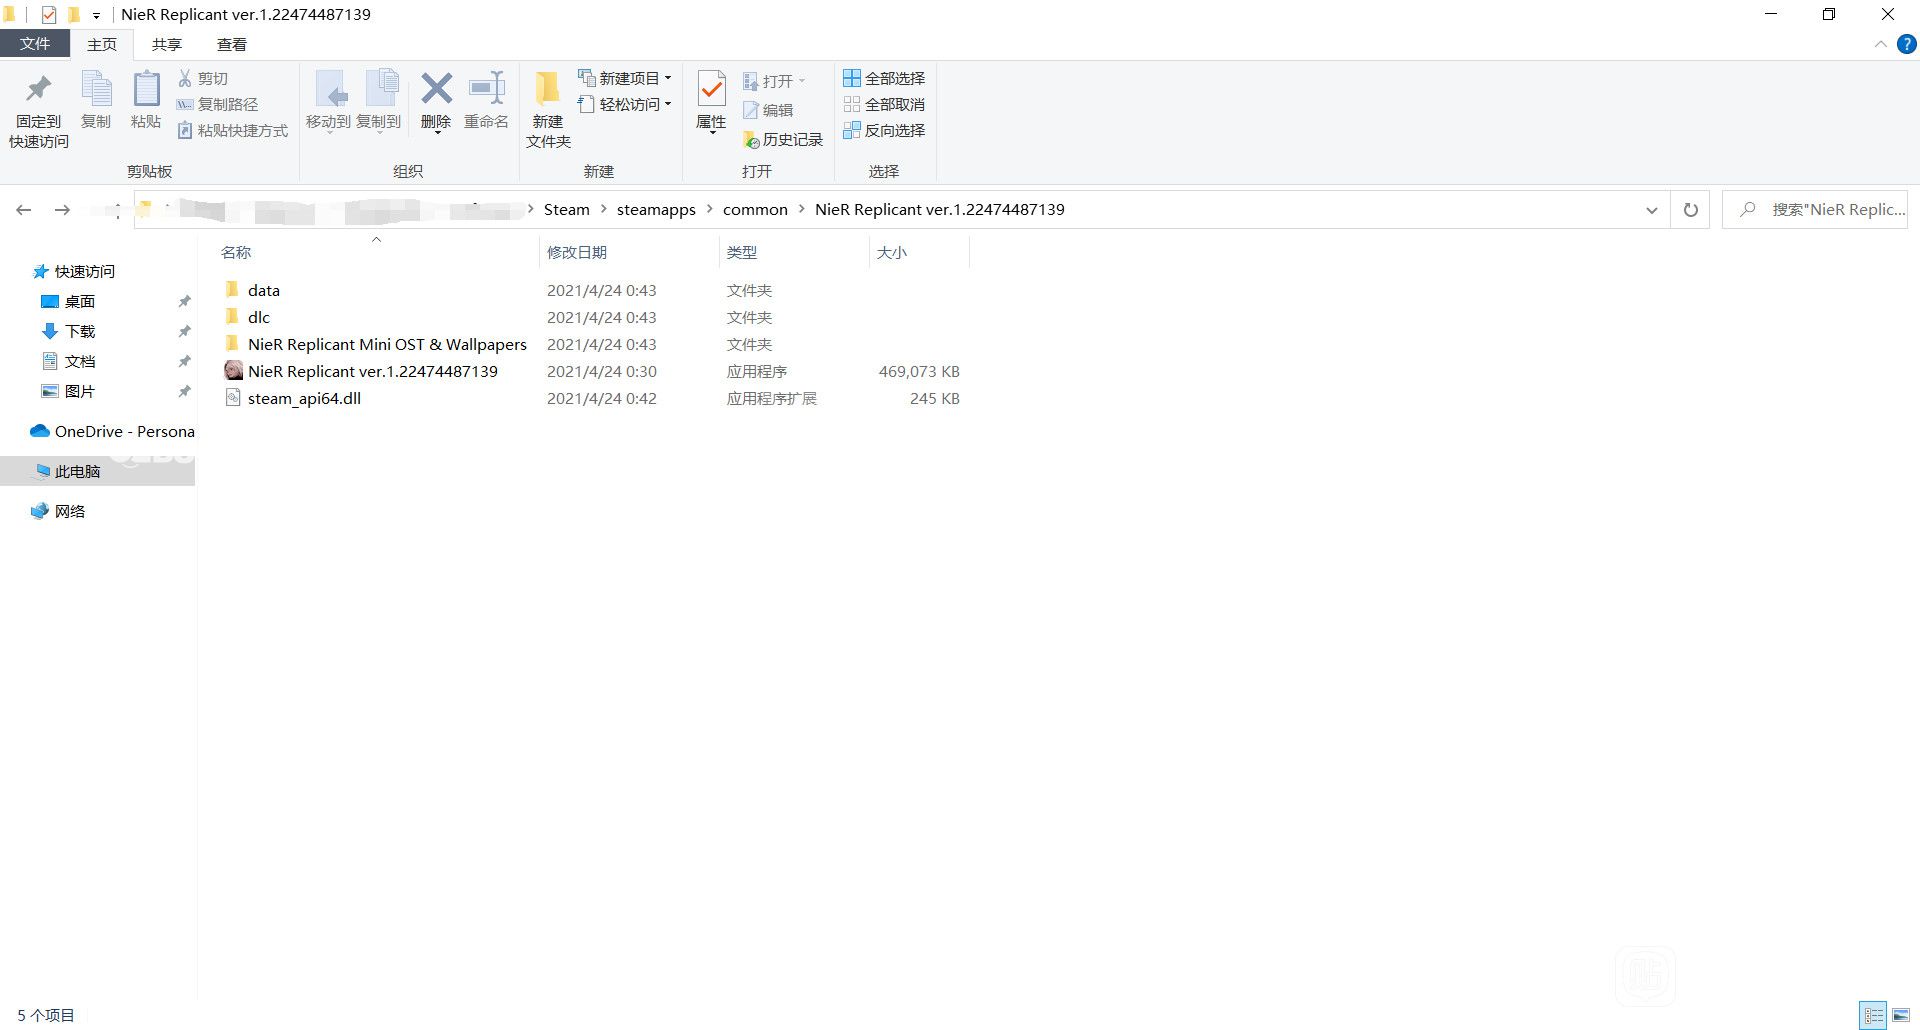This screenshot has width=1920, height=1030.
Task: Click the Paste clipboard icon
Action: pos(146,100)
